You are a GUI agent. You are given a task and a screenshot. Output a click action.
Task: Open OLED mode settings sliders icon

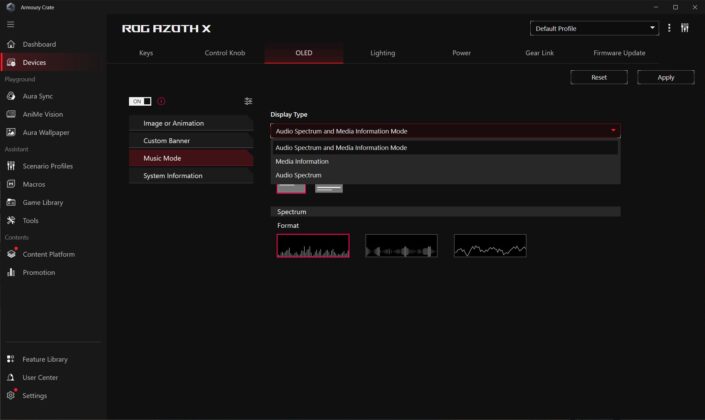[x=248, y=101]
